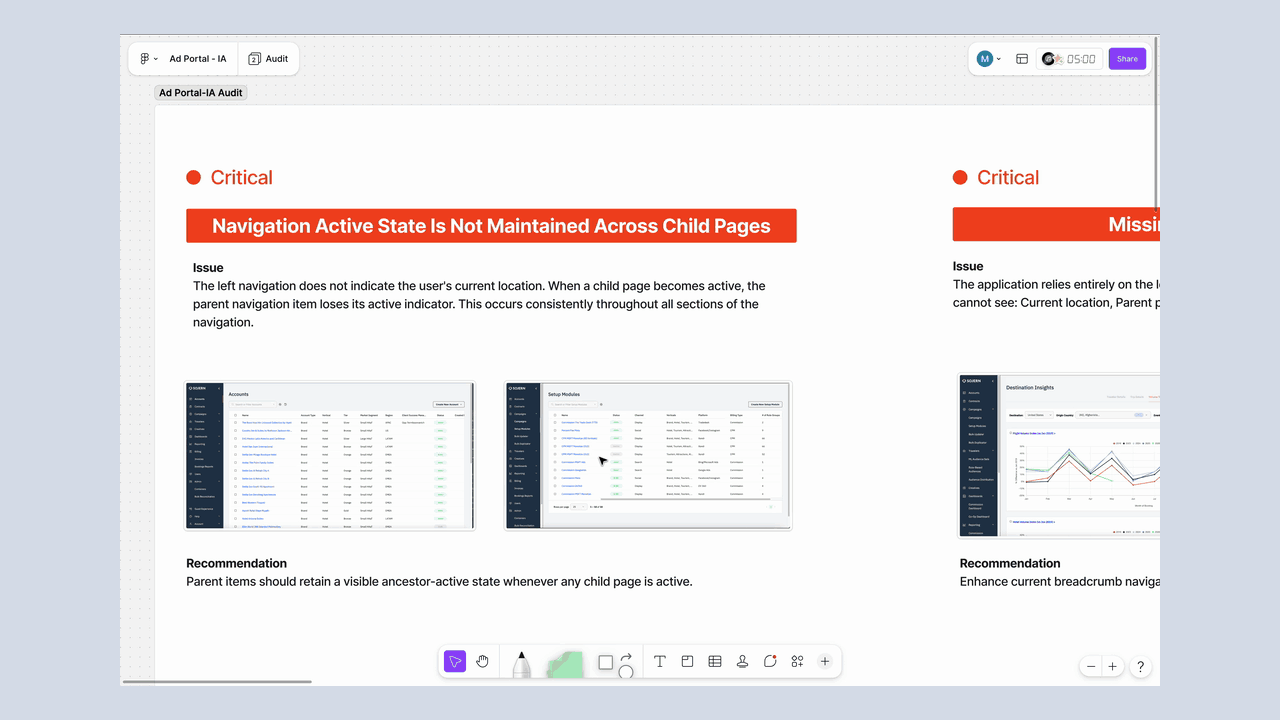Viewport: 1280px width, 720px height.
Task: Select the 'Parent items should retain' recommendation text
Action: [439, 581]
